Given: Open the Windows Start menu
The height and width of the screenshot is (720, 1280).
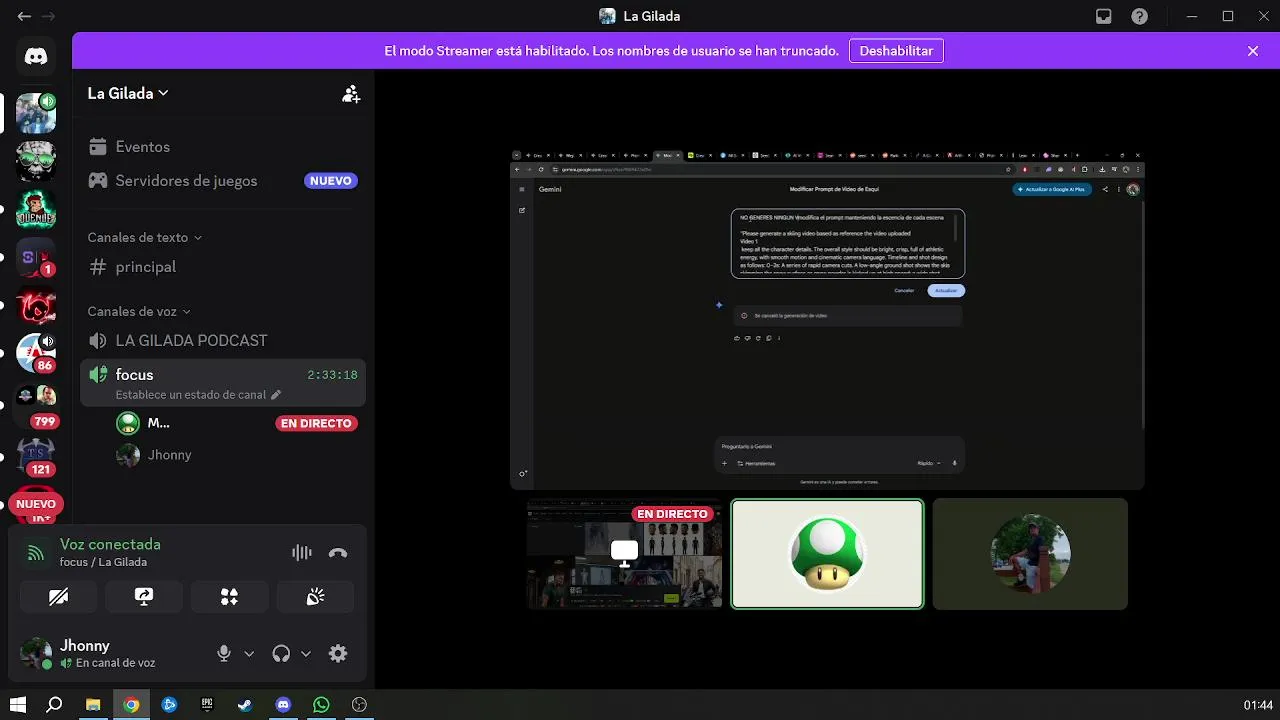Looking at the screenshot, I should [x=17, y=705].
